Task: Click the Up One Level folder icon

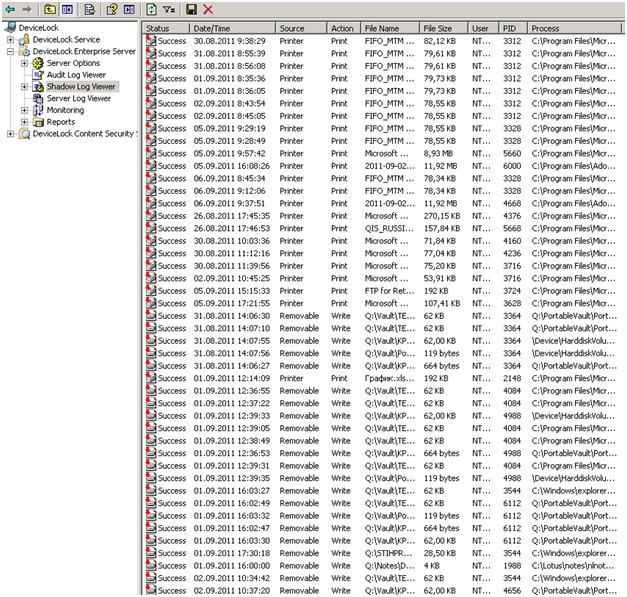Action: click(x=50, y=9)
